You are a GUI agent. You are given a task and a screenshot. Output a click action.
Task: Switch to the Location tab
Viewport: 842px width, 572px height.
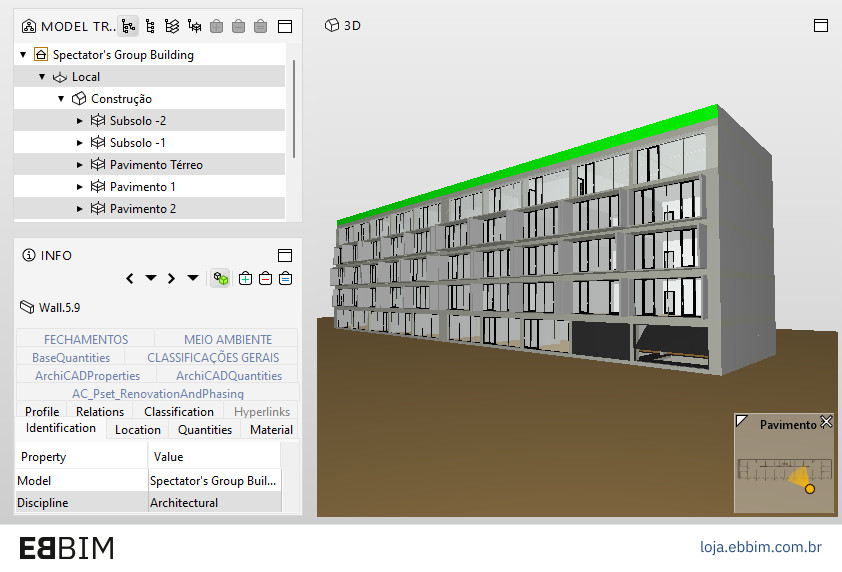[137, 430]
